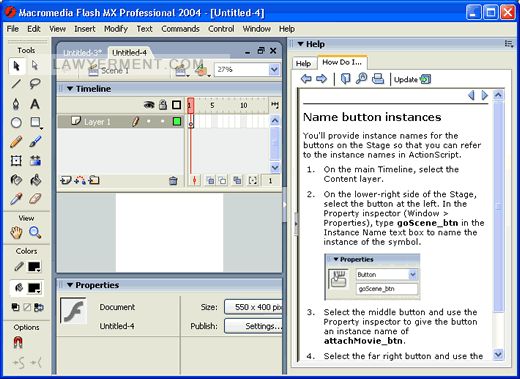Select the Free Transform tool

tap(16, 161)
